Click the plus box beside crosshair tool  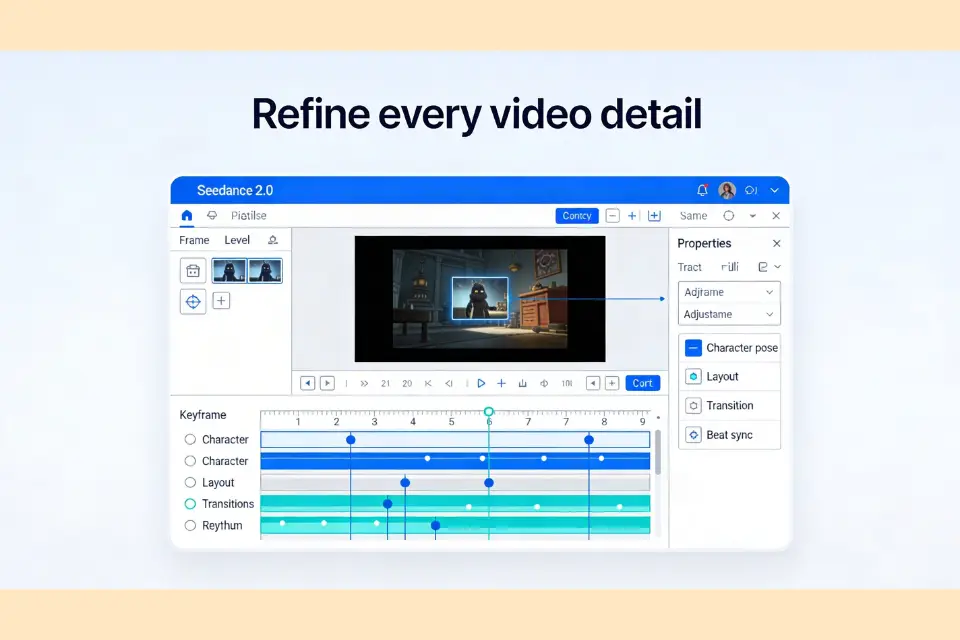[221, 300]
